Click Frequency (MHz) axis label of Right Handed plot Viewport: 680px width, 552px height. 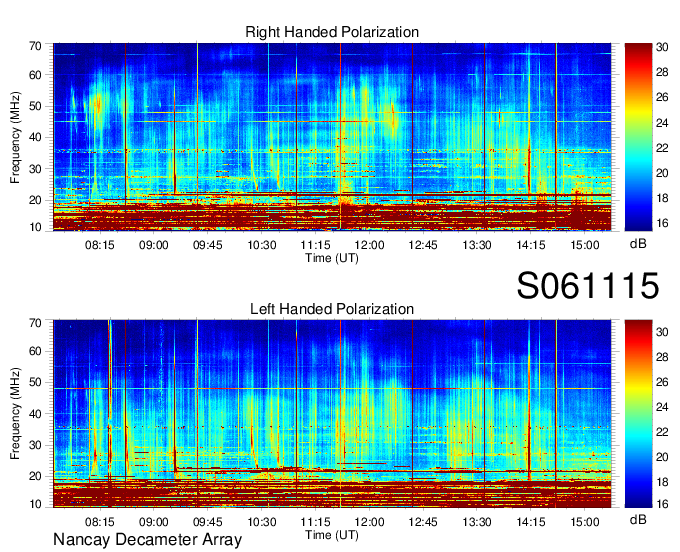click(x=15, y=137)
